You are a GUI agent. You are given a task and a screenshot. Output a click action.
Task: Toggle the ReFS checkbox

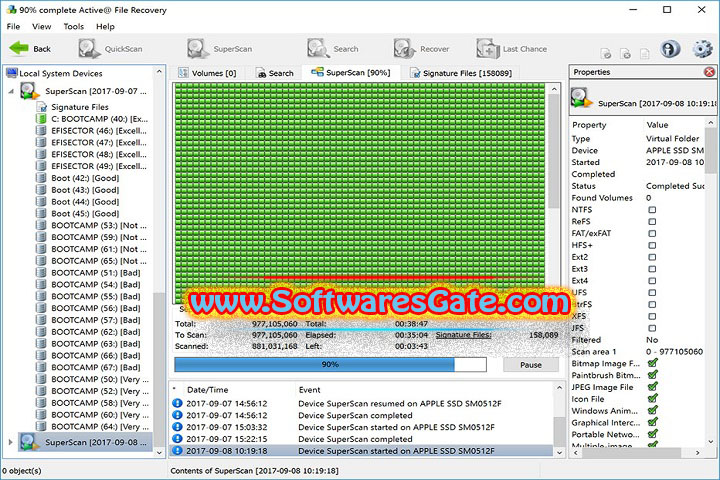(652, 221)
